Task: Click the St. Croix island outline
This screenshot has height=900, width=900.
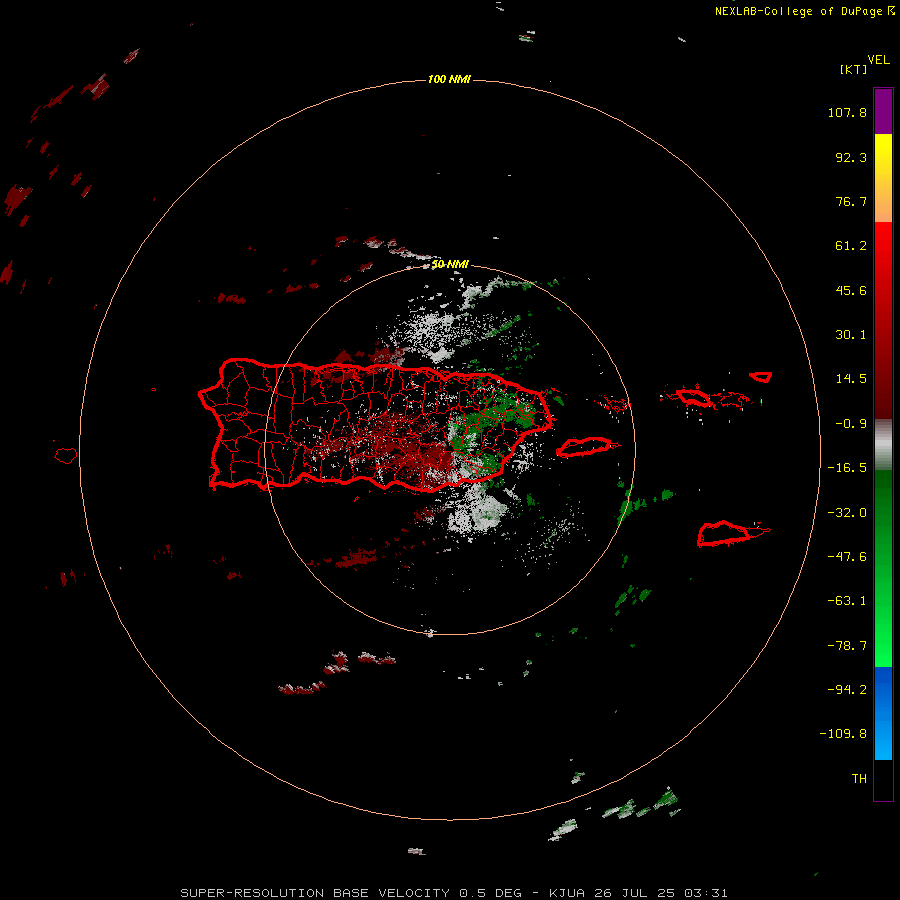Action: (x=724, y=534)
